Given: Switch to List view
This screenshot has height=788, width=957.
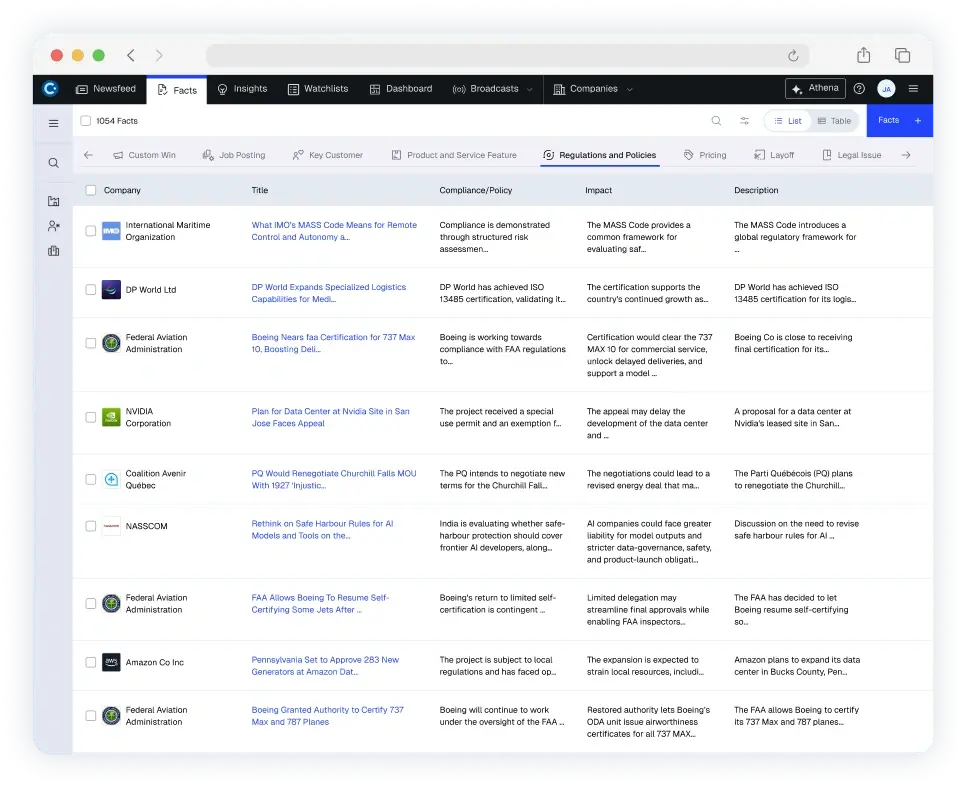Looking at the screenshot, I should (x=788, y=121).
